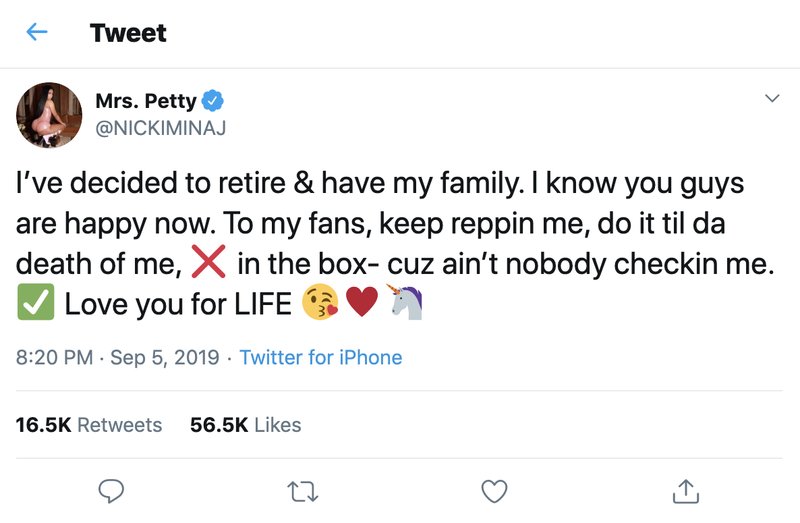Image resolution: width=800 pixels, height=523 pixels.
Task: Click the red cross mark emoji
Action: click(x=206, y=262)
